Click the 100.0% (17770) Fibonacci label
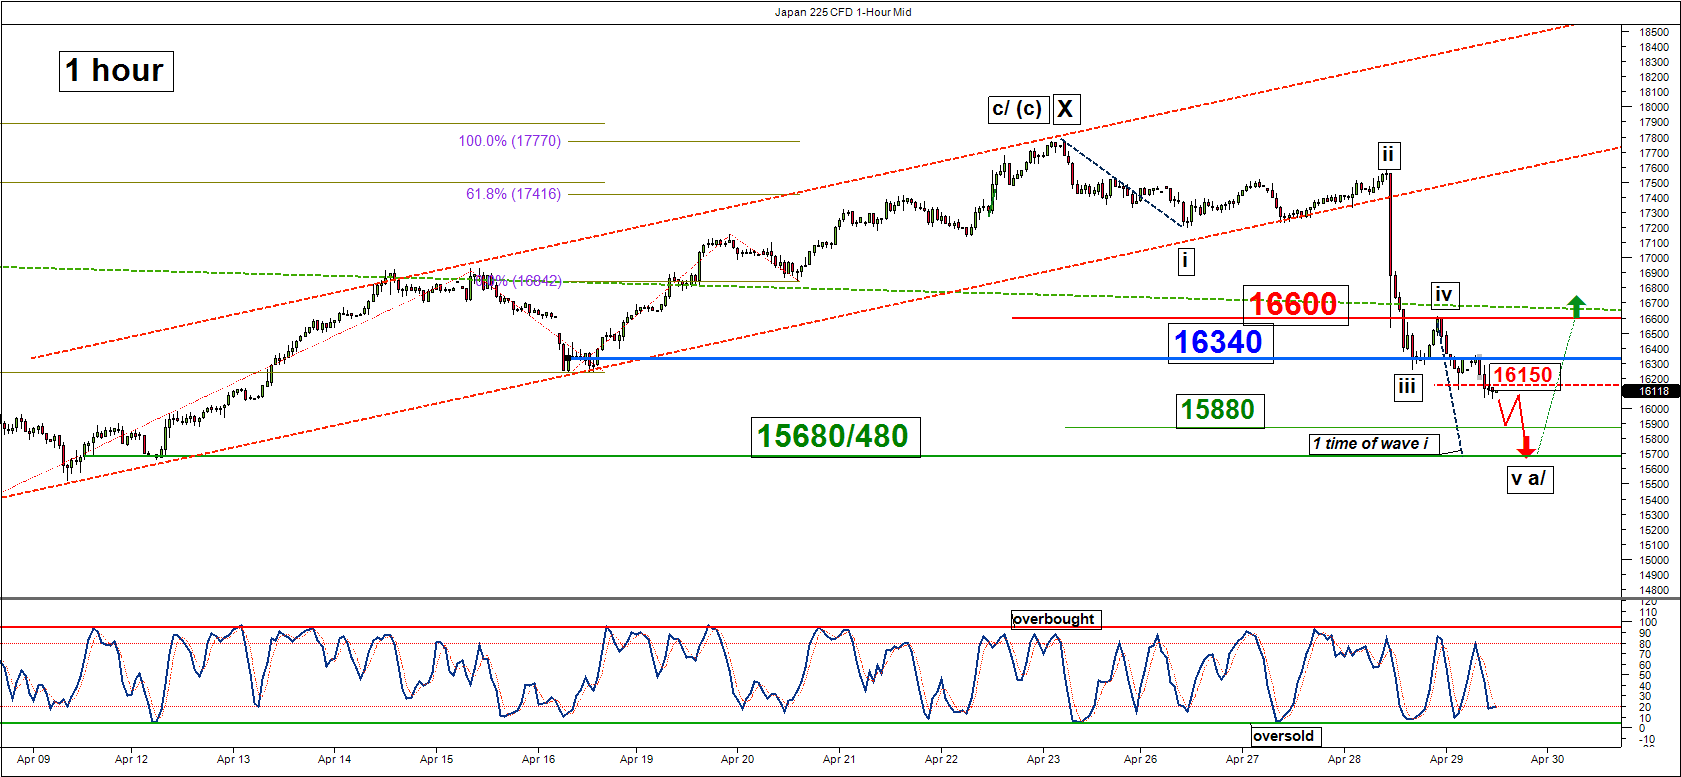The width and height of the screenshot is (1681, 777). [509, 141]
